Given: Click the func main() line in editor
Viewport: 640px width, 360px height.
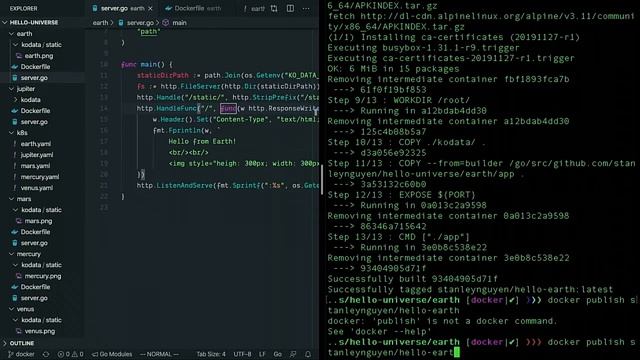Looking at the screenshot, I should click(x=147, y=64).
